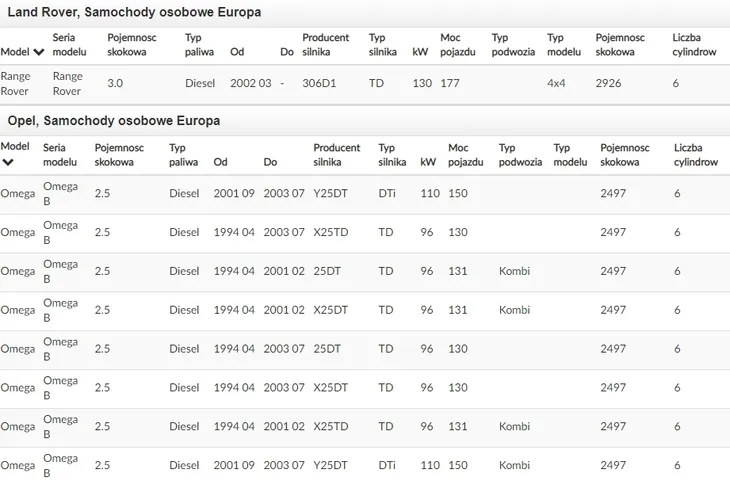Image resolution: width=730 pixels, height=480 pixels.
Task: Click Typ modelu header in Land Rover table
Action: point(564,45)
